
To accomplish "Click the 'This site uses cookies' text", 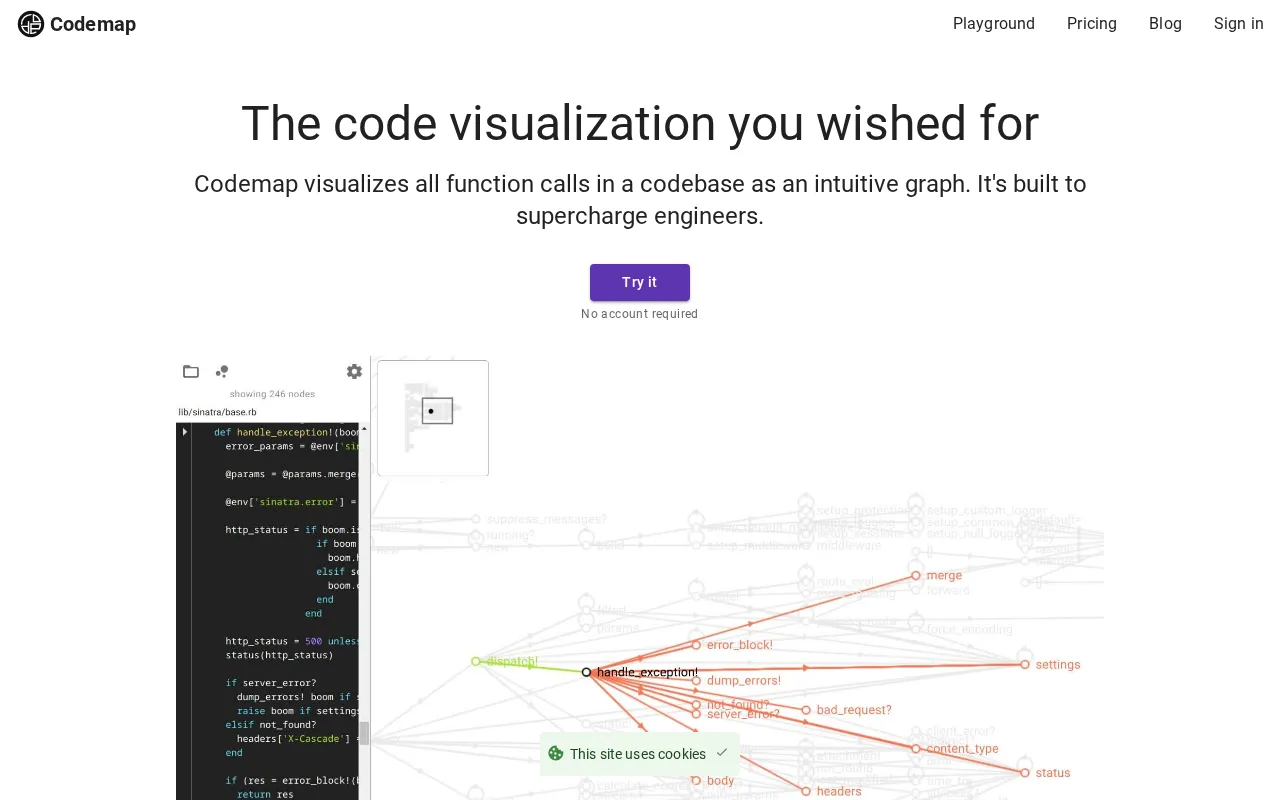I will pos(638,754).
